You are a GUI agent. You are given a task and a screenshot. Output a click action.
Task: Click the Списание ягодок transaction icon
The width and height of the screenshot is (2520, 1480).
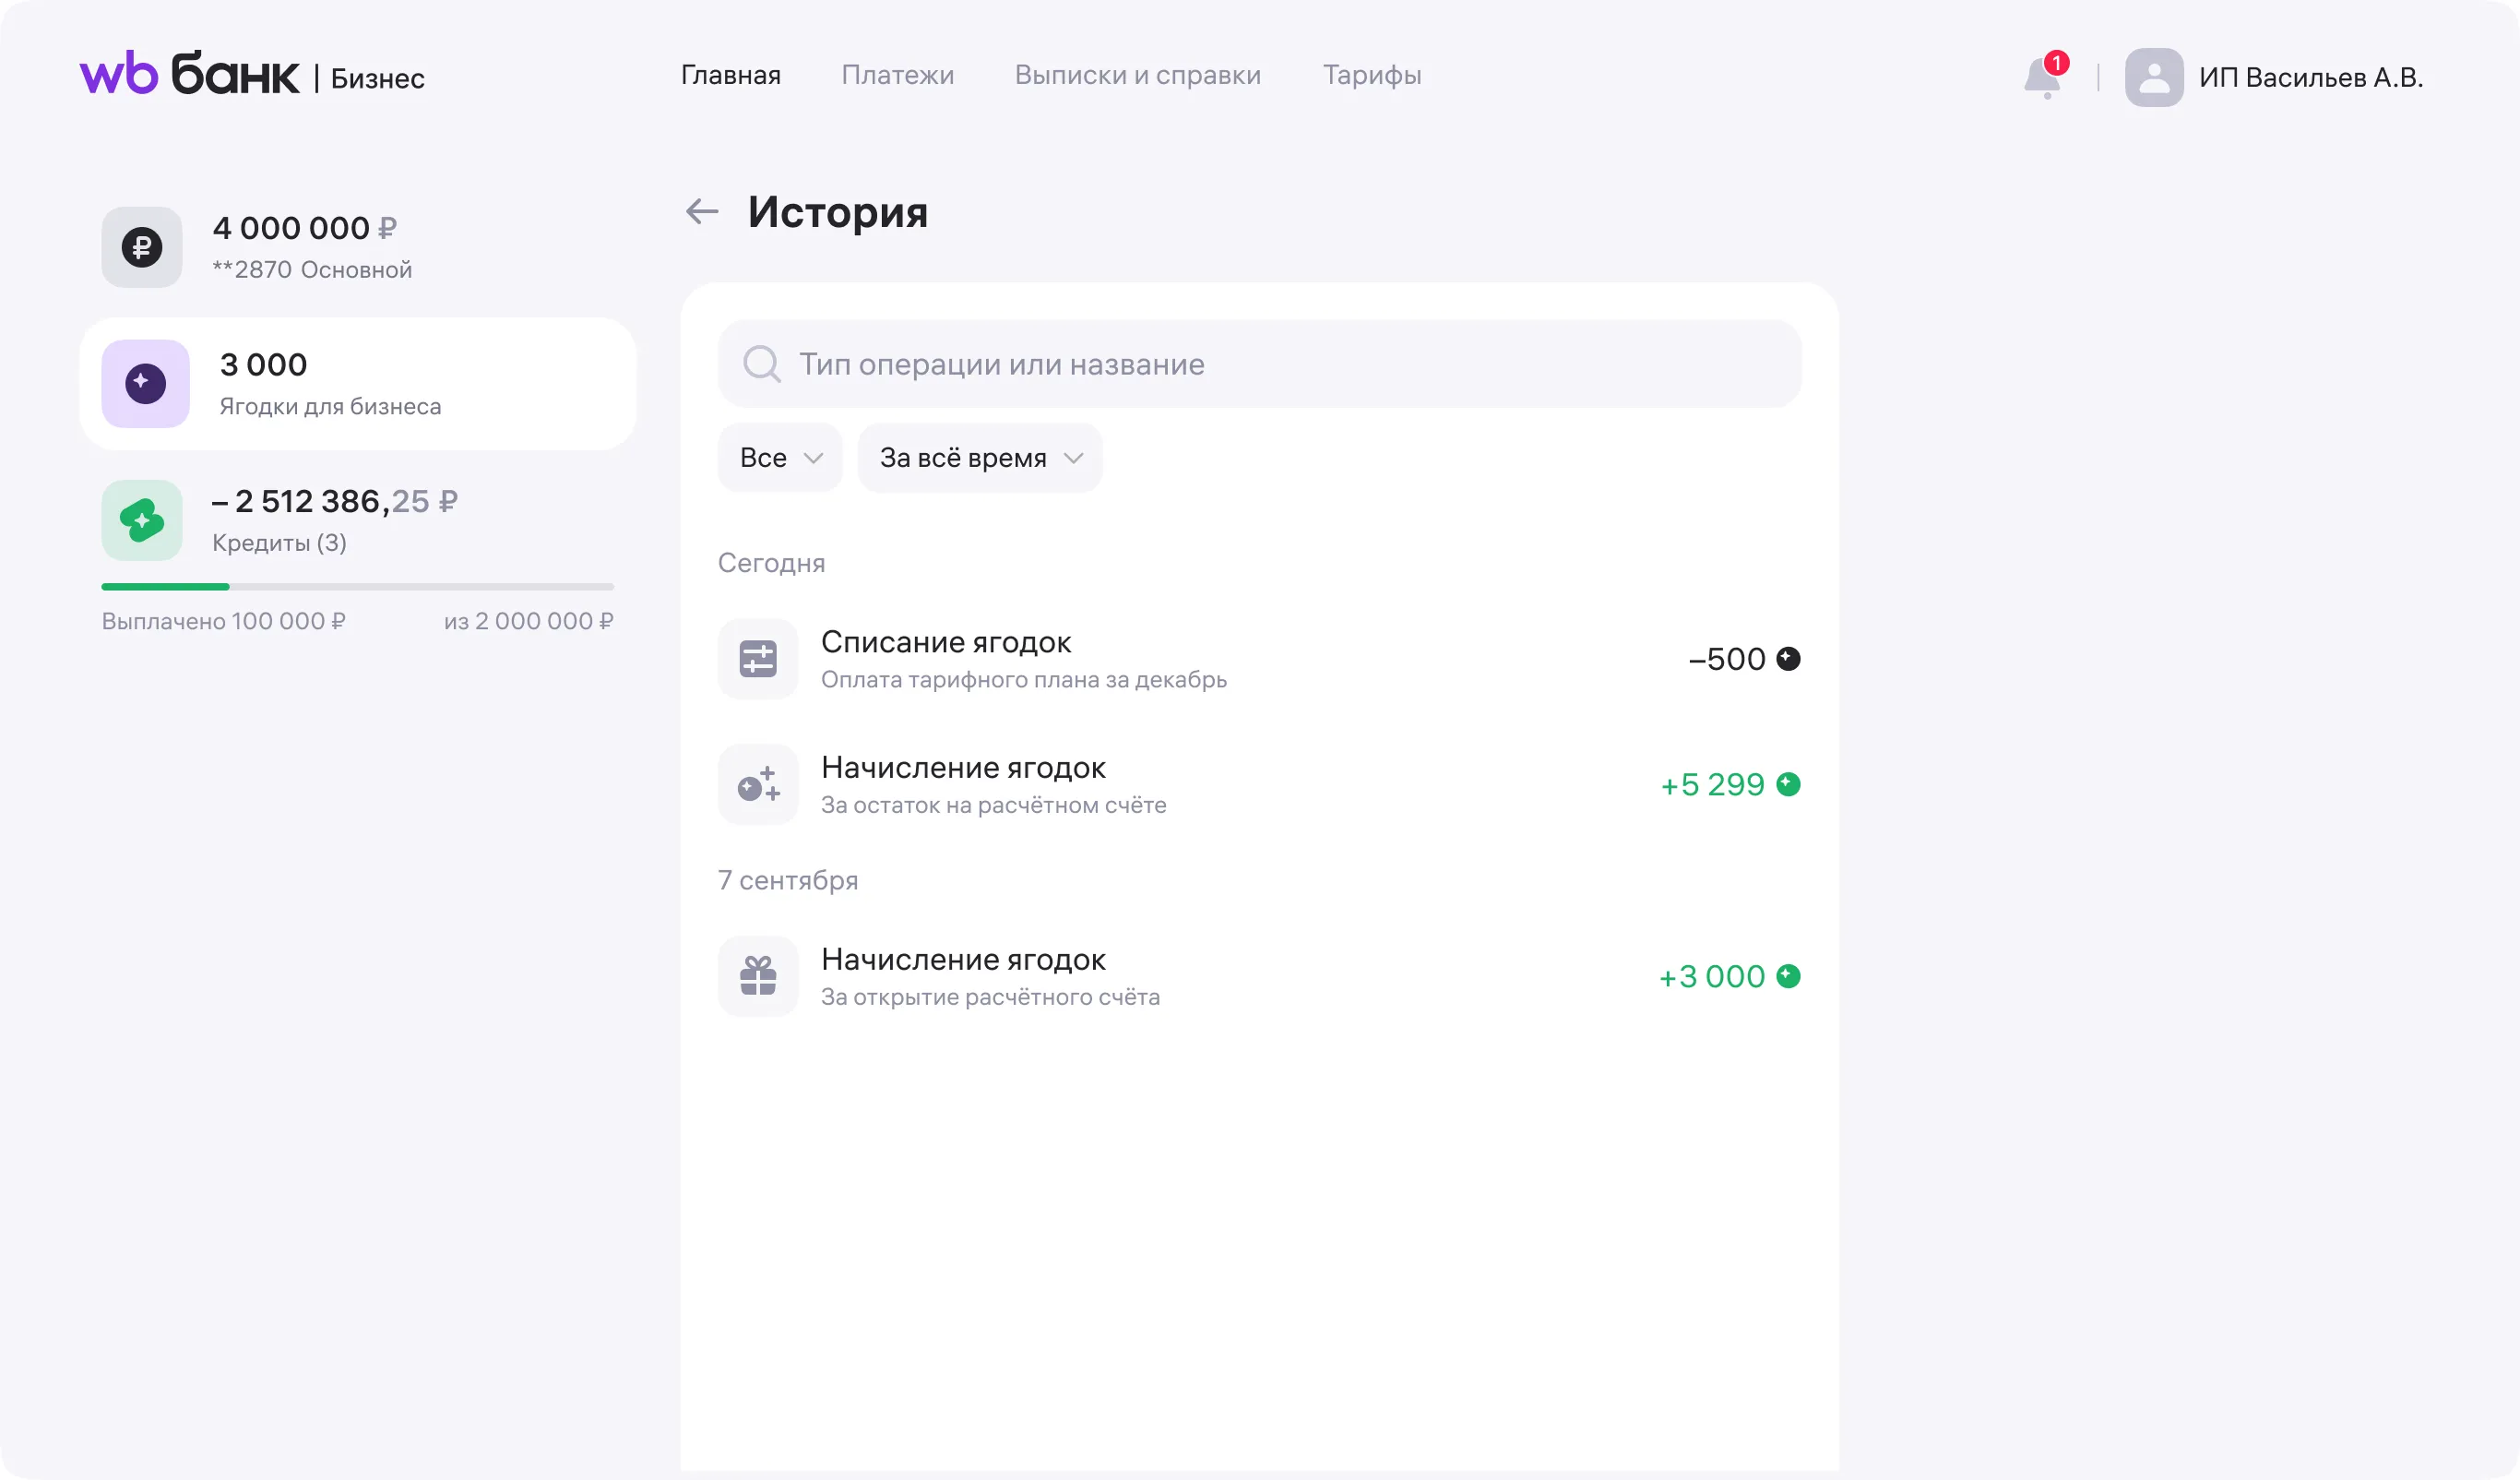click(x=758, y=659)
